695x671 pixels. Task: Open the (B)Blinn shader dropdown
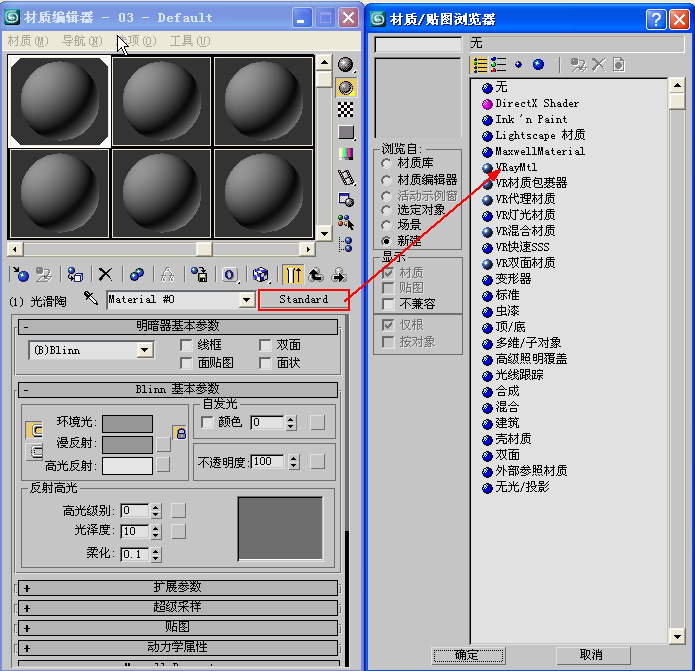(145, 349)
